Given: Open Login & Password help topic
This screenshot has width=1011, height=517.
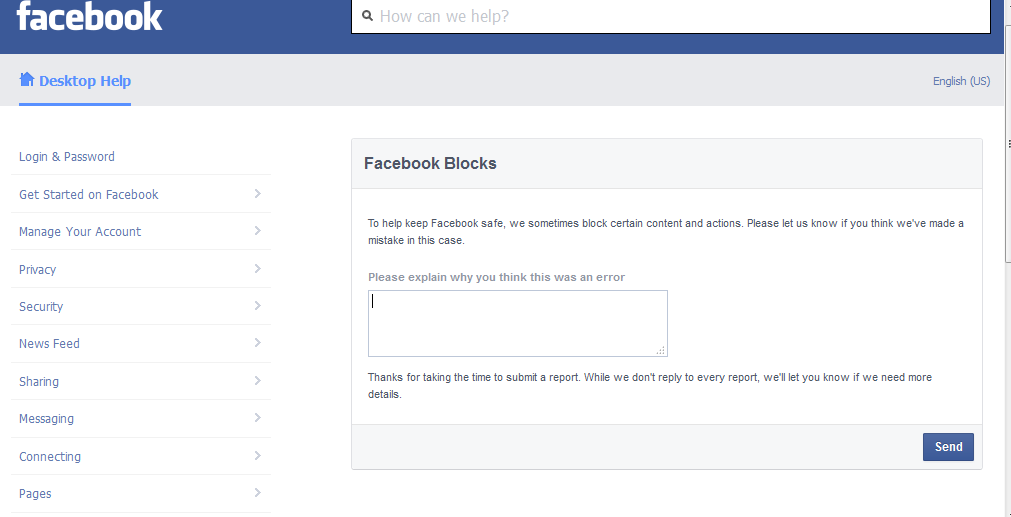Looking at the screenshot, I should pyautogui.click(x=67, y=157).
